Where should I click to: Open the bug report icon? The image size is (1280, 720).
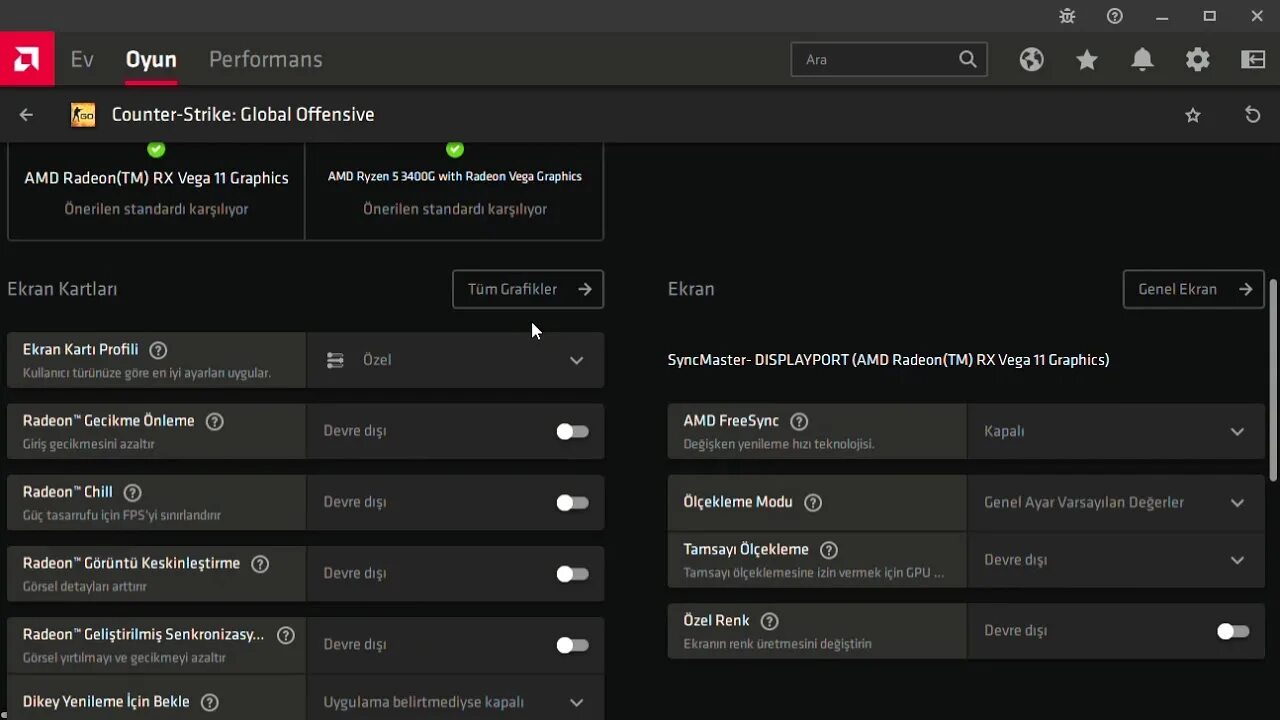(x=1067, y=16)
